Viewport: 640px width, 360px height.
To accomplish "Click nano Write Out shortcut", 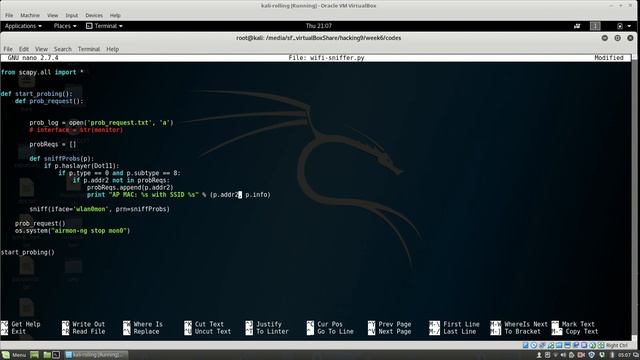I will point(84,324).
